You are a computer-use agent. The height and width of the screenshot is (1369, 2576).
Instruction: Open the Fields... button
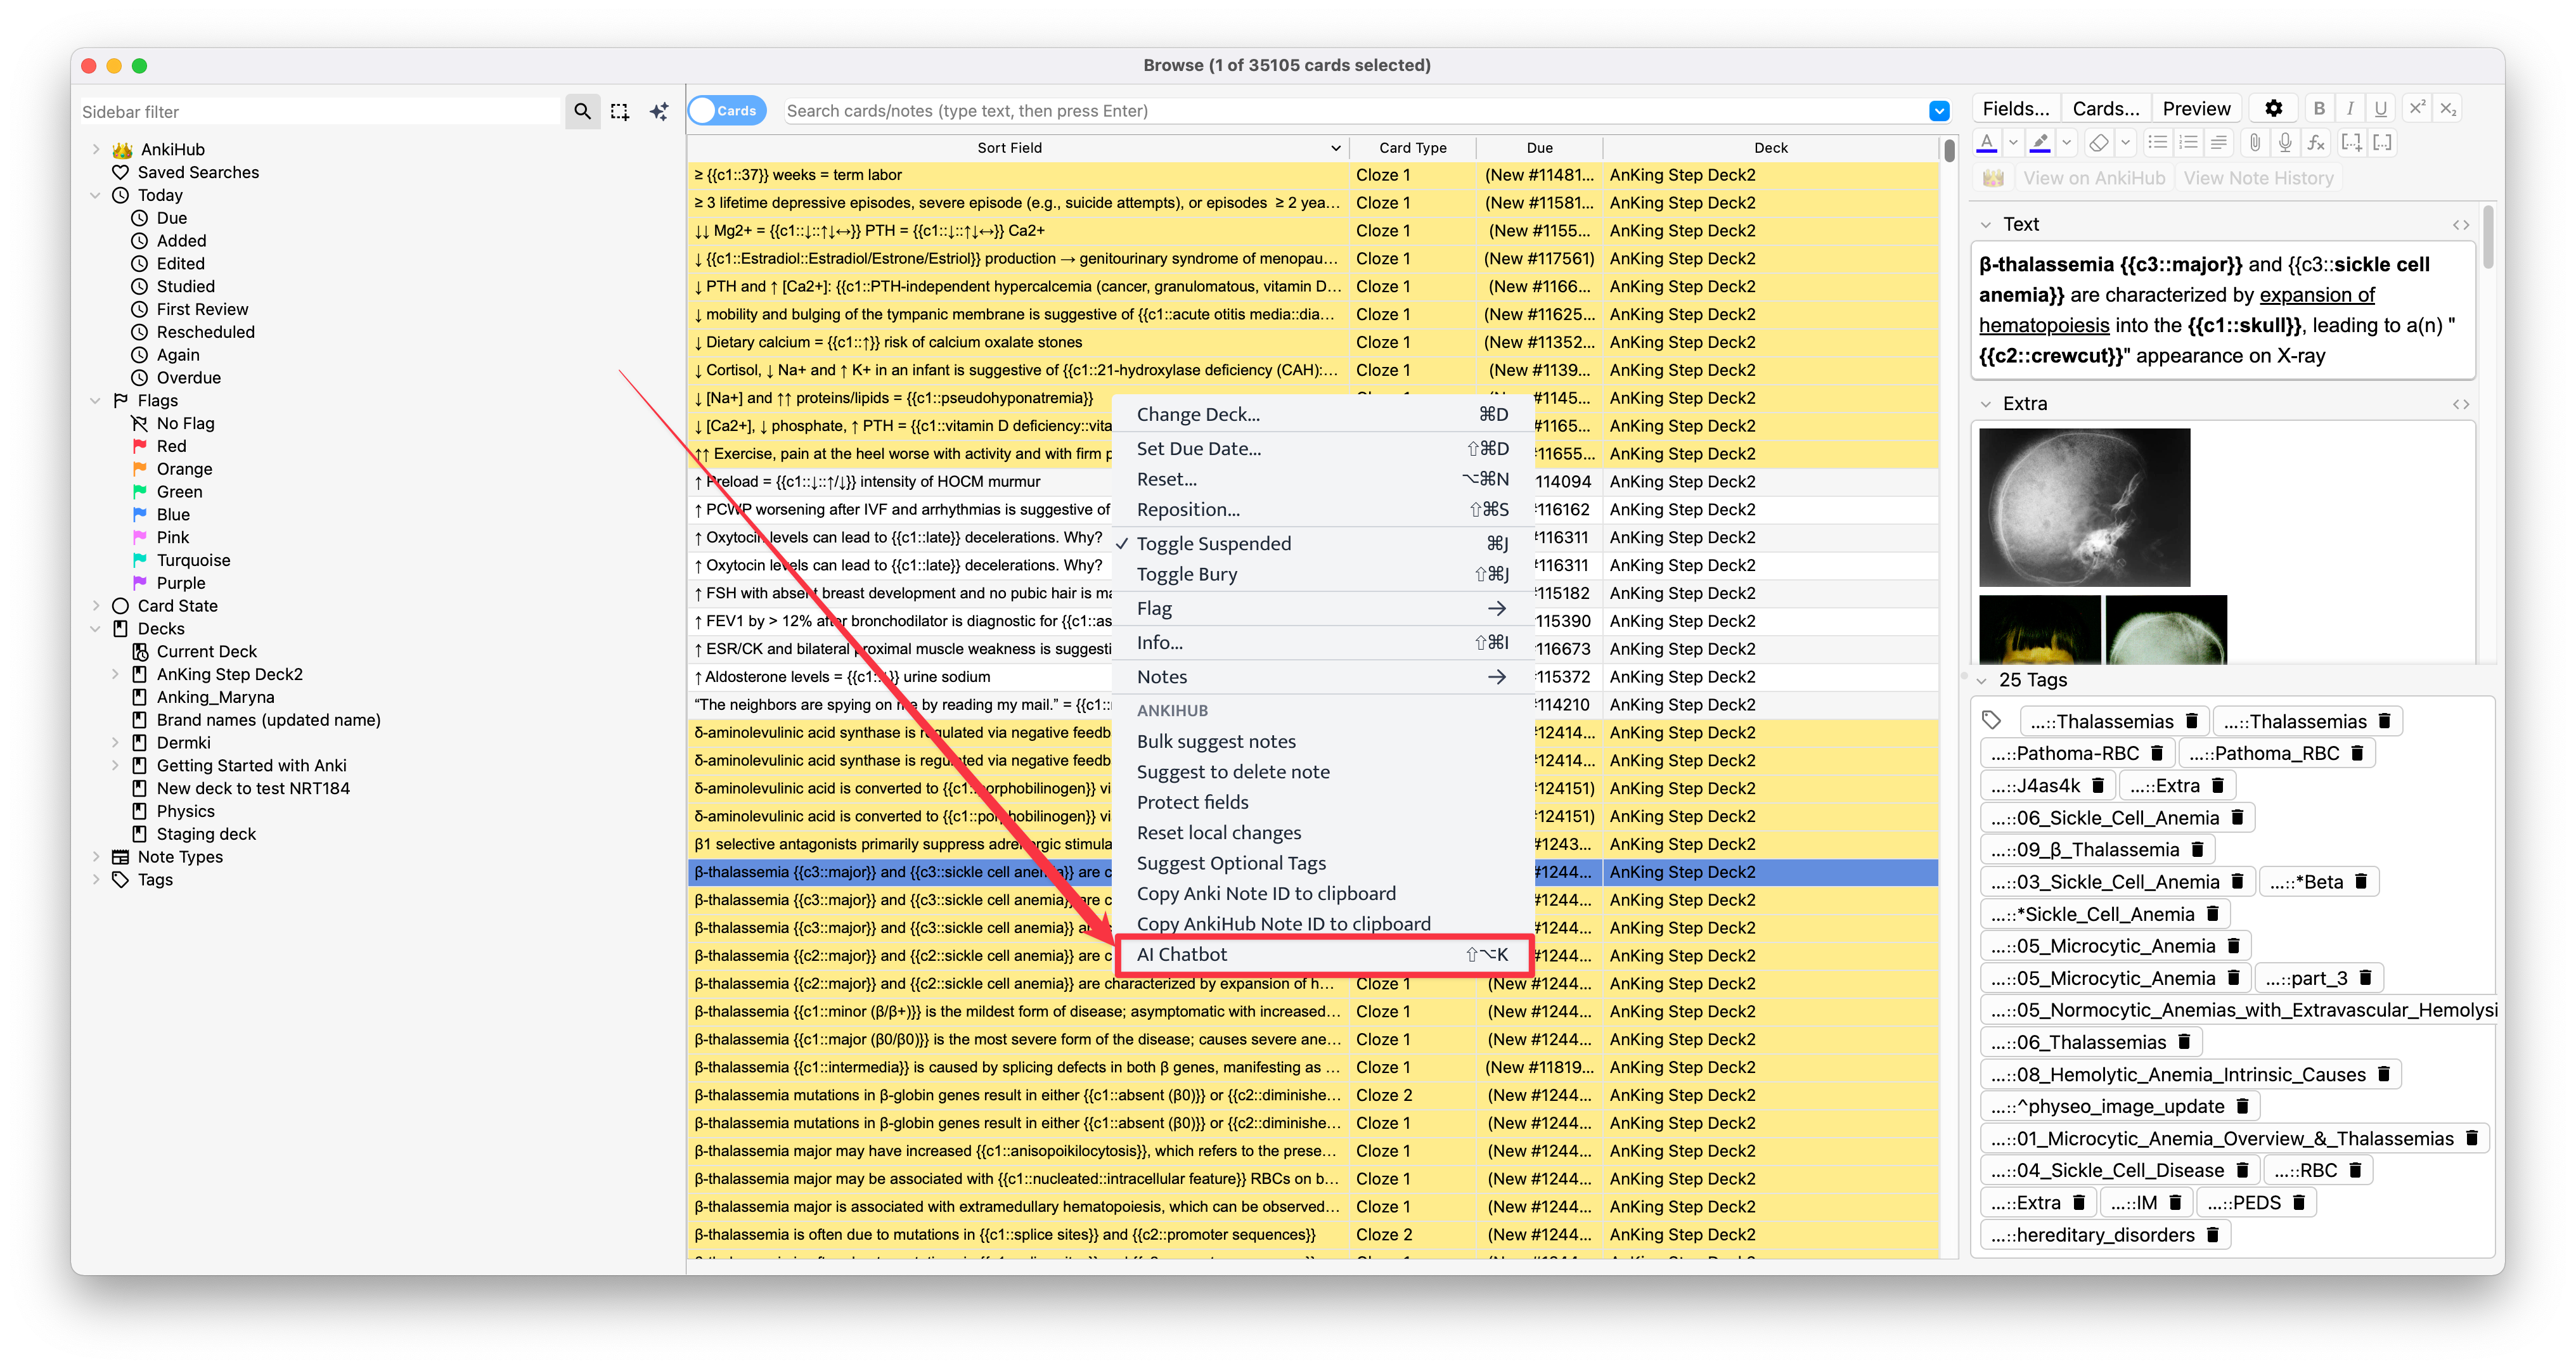tap(2015, 109)
